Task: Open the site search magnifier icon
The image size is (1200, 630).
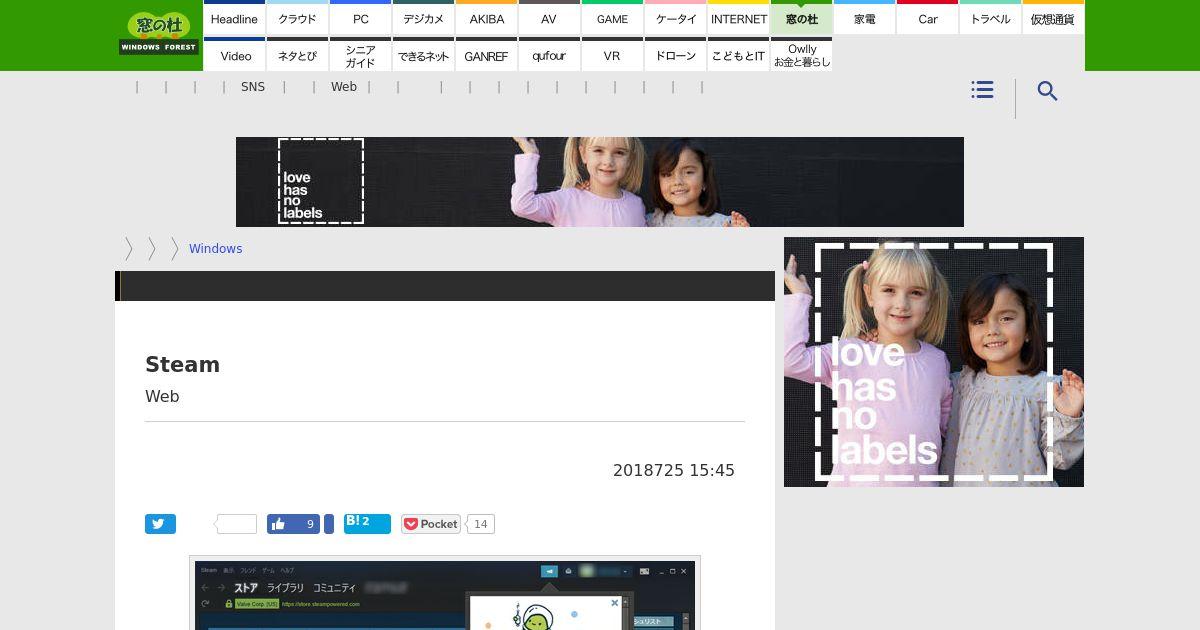Action: tap(1047, 91)
